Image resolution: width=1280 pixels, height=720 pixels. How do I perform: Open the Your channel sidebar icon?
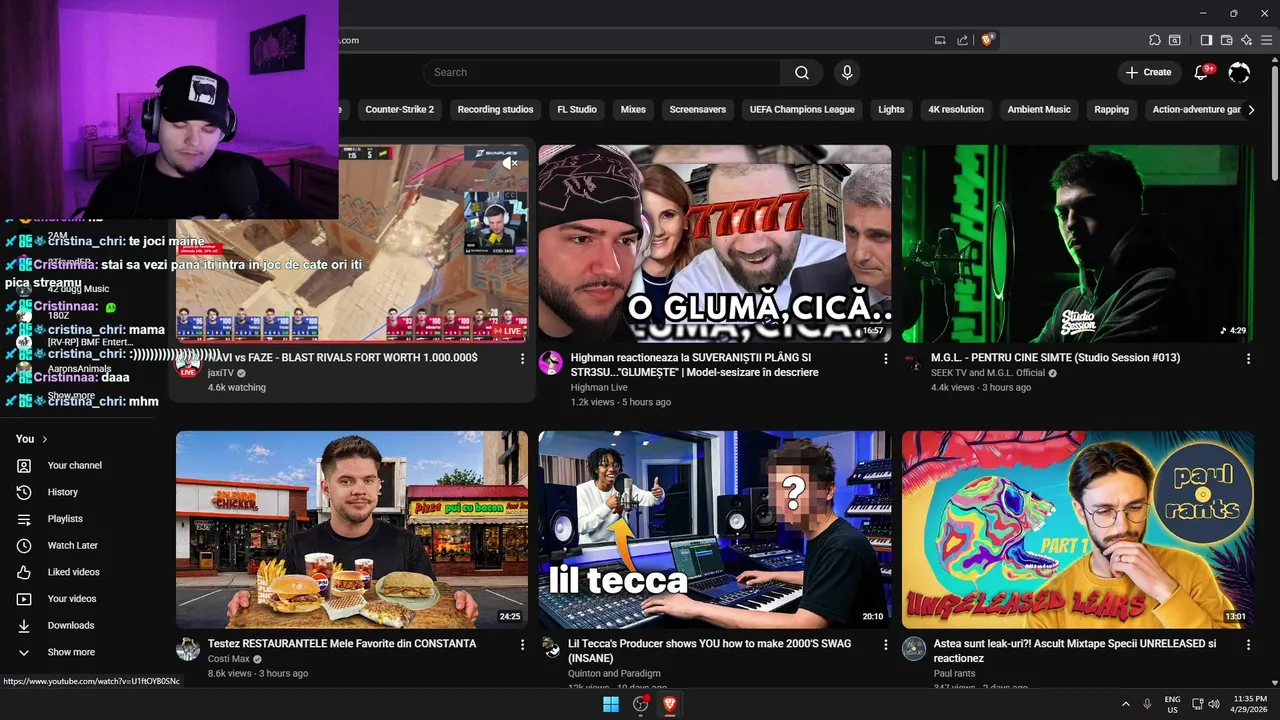tap(24, 465)
